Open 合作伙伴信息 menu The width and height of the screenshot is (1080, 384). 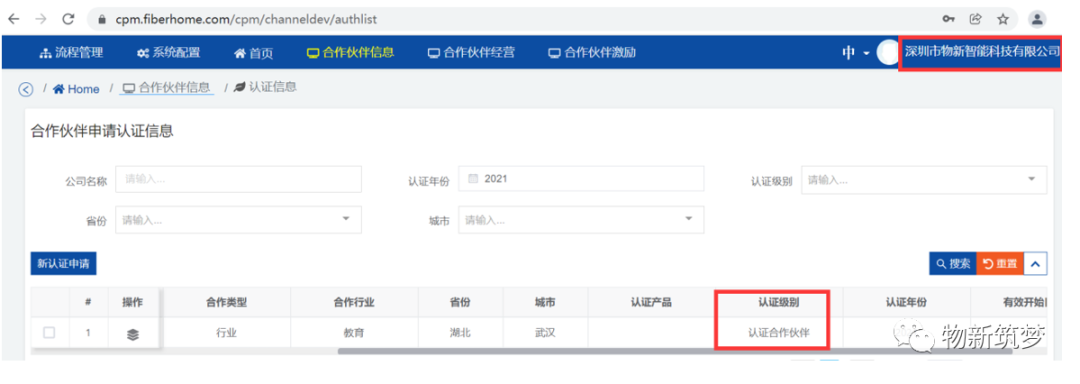pos(351,53)
